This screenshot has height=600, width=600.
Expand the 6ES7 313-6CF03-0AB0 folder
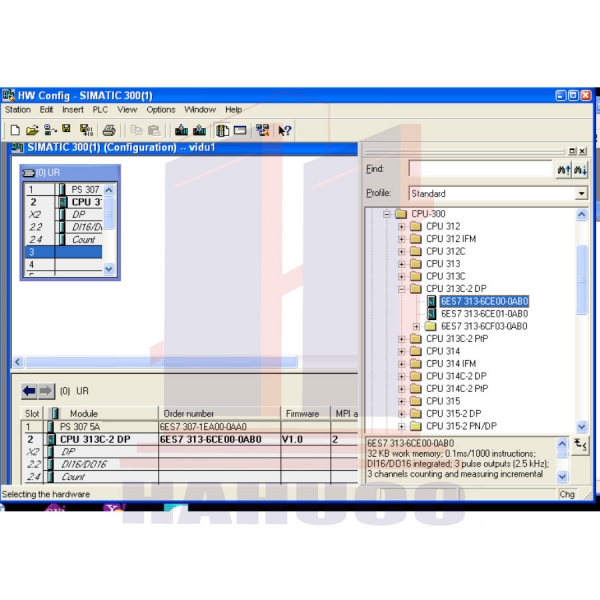416,326
